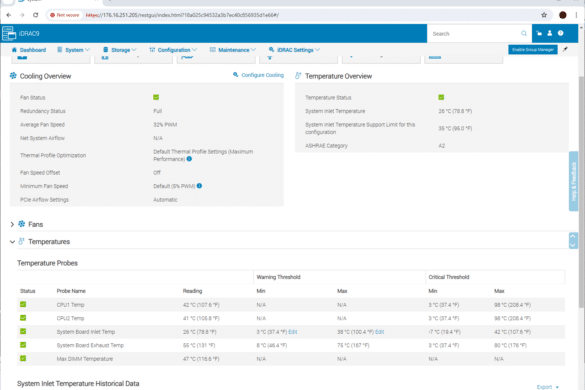Click info icon beside Default 5% PWM

click(x=199, y=186)
